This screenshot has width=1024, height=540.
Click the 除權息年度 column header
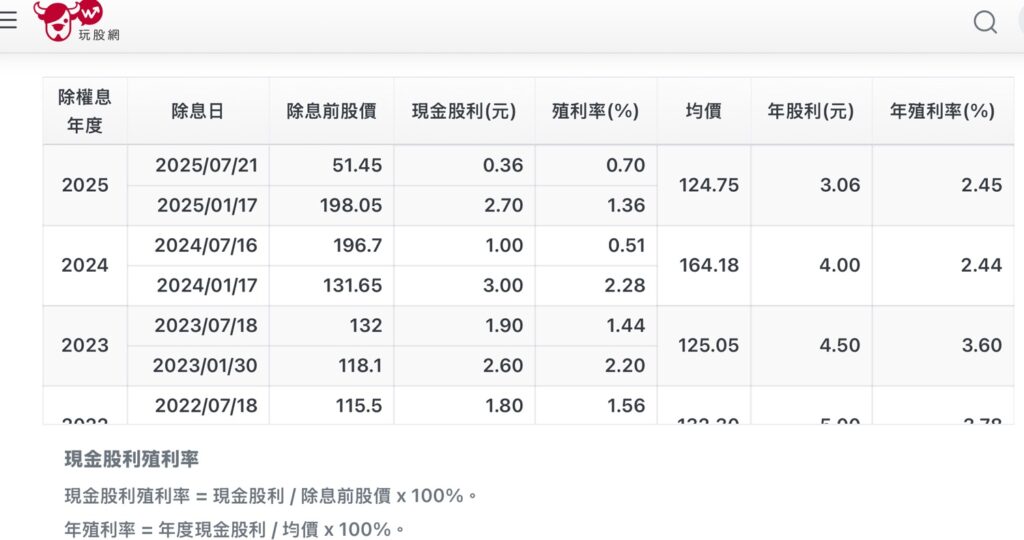(x=85, y=111)
